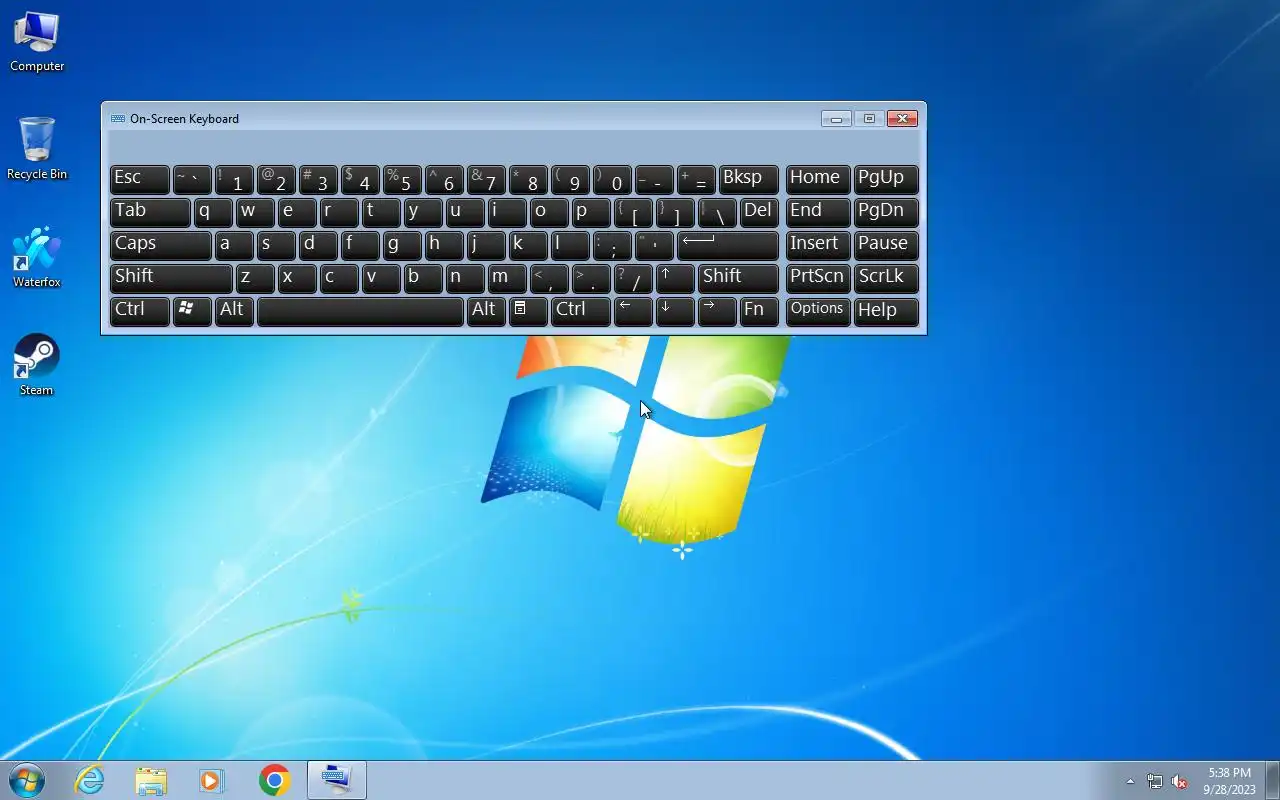Click the semicolon key
Image resolution: width=1280 pixels, height=800 pixels.
pos(612,245)
